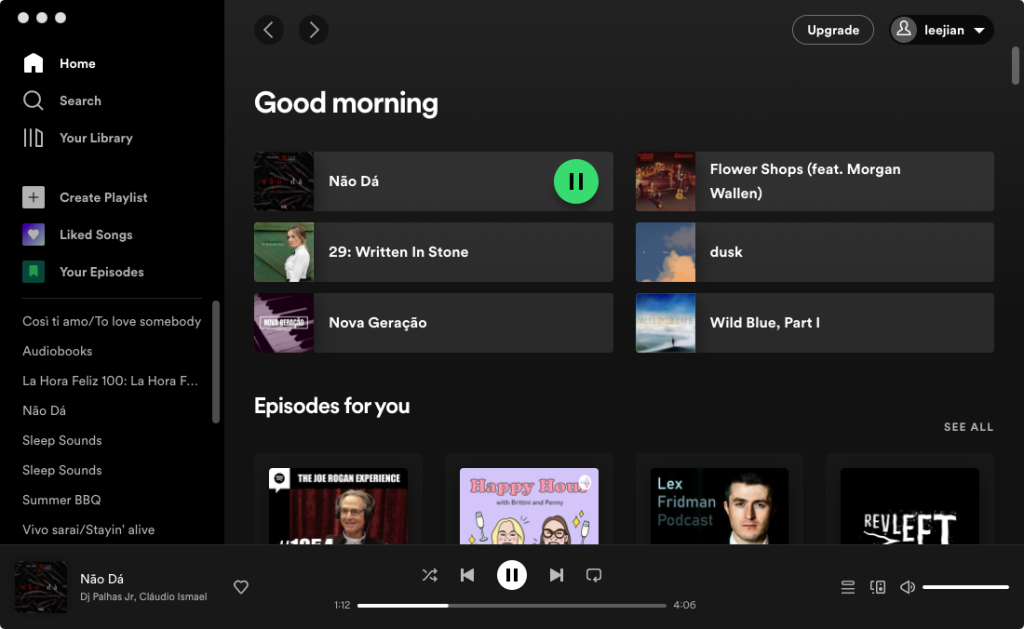Click the Upgrade button
The image size is (1024, 629).
coord(832,30)
